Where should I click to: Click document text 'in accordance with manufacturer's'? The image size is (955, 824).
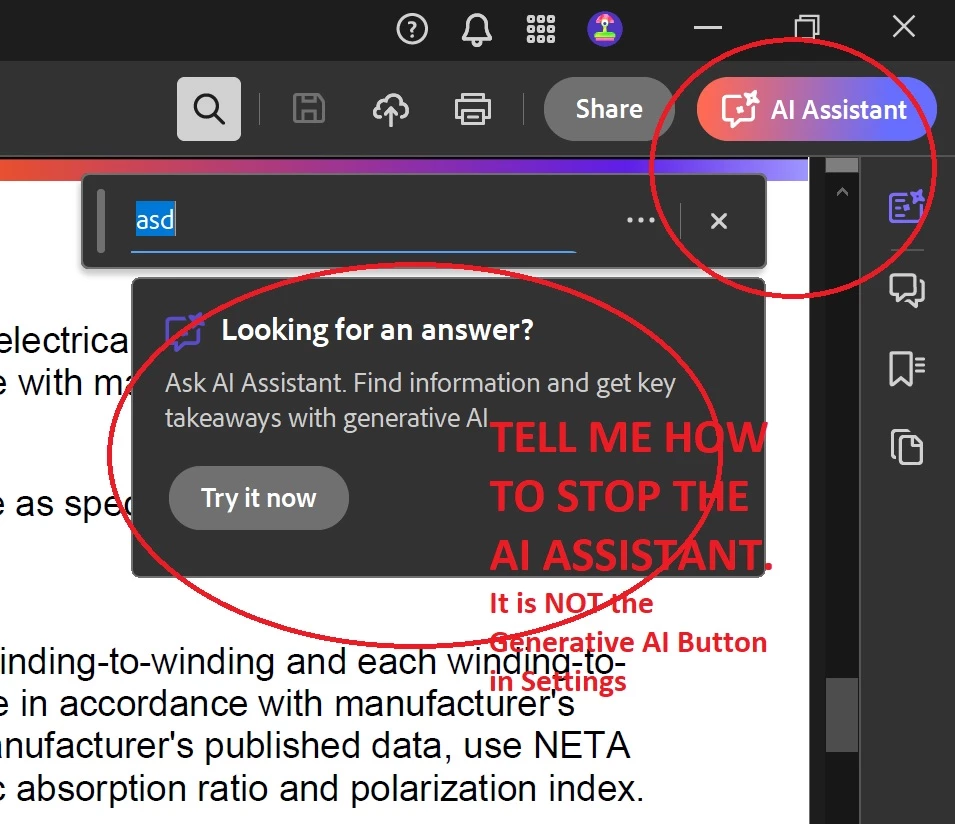297,704
